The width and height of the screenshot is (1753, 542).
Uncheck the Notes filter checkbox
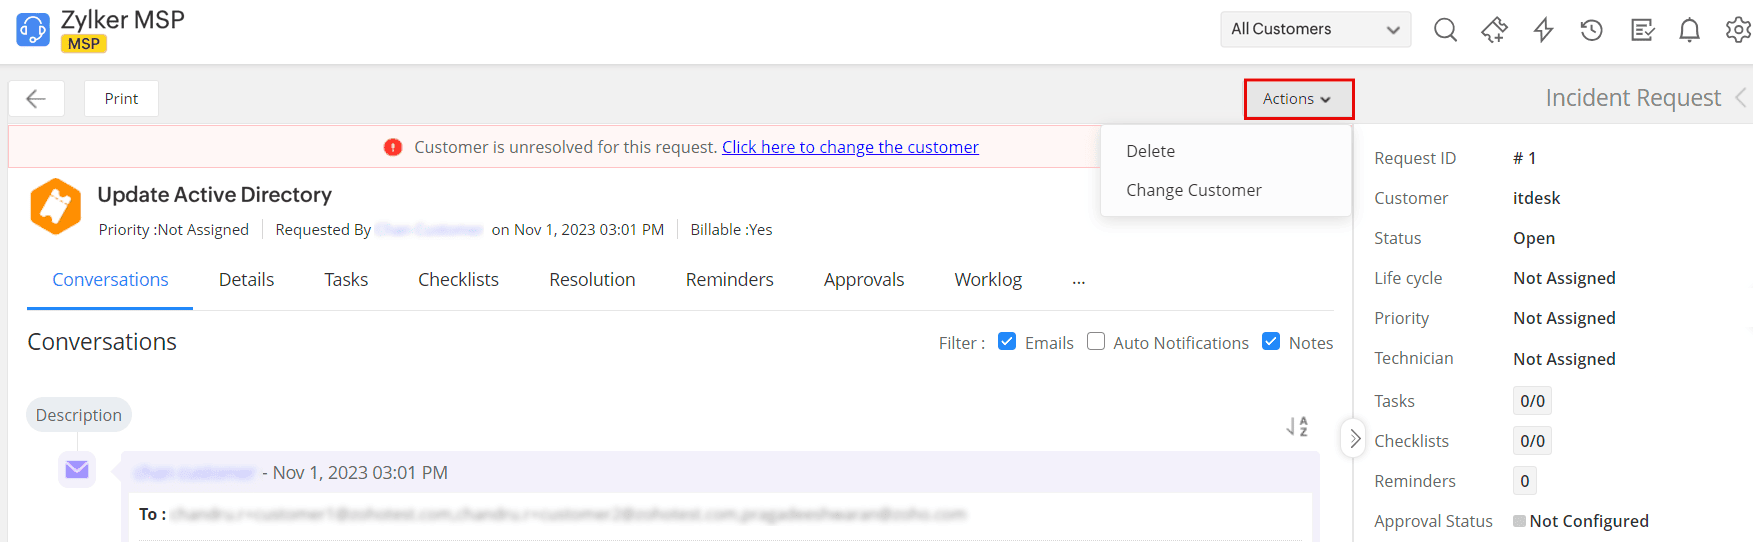coord(1271,342)
